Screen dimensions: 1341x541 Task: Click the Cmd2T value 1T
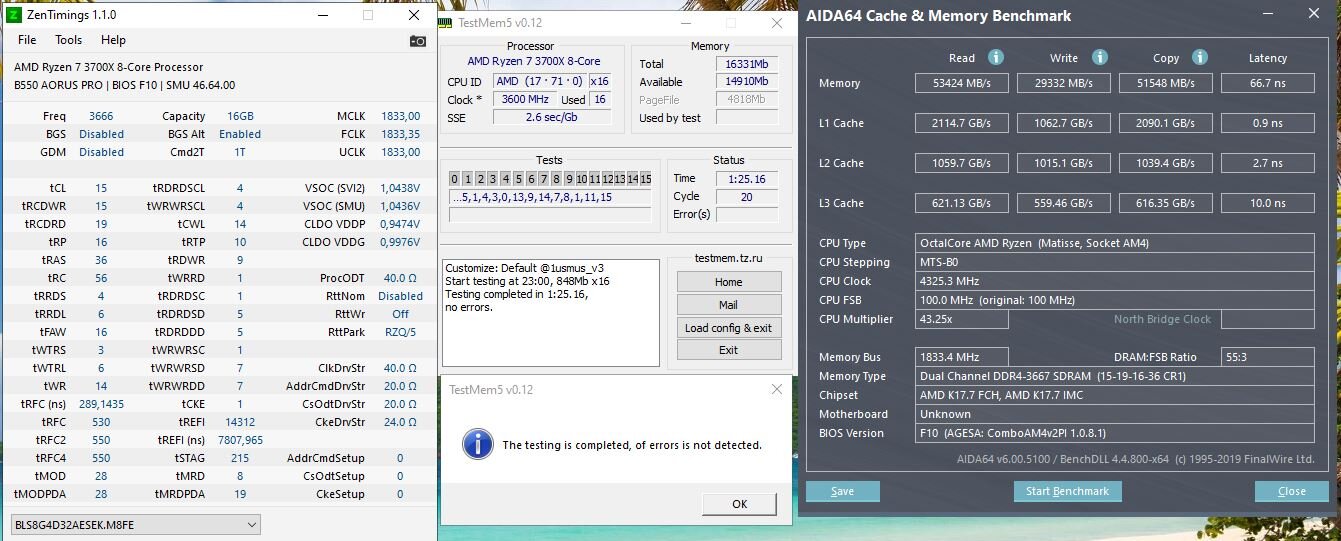tap(240, 152)
